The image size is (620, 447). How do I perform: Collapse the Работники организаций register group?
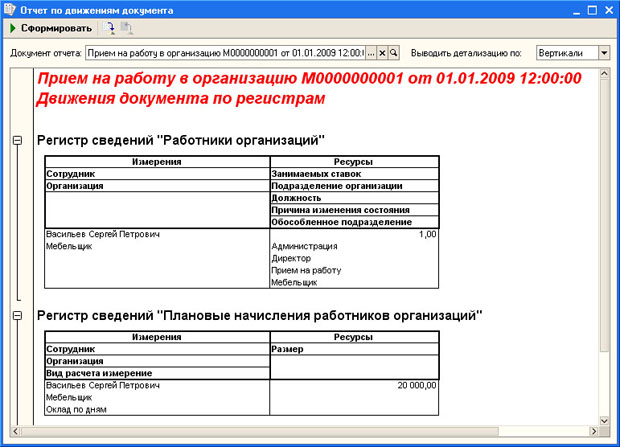[x=17, y=140]
